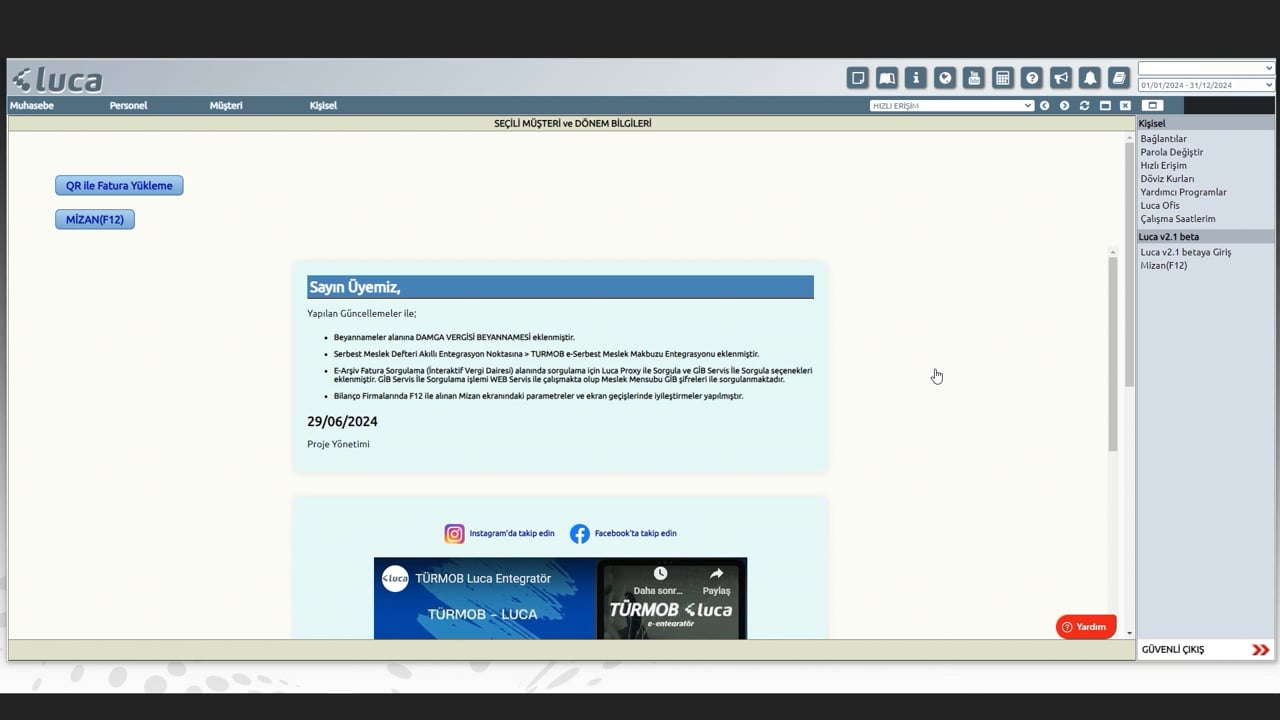Click the information 'i' icon
This screenshot has width=1280, height=720.
tap(915, 78)
